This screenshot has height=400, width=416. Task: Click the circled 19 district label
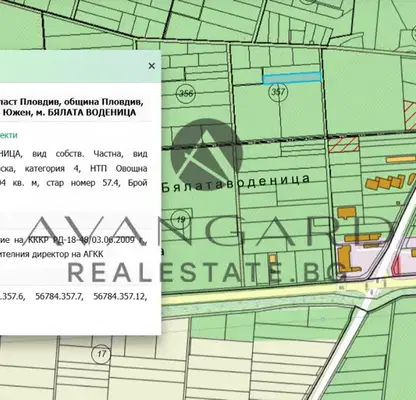click(181, 220)
